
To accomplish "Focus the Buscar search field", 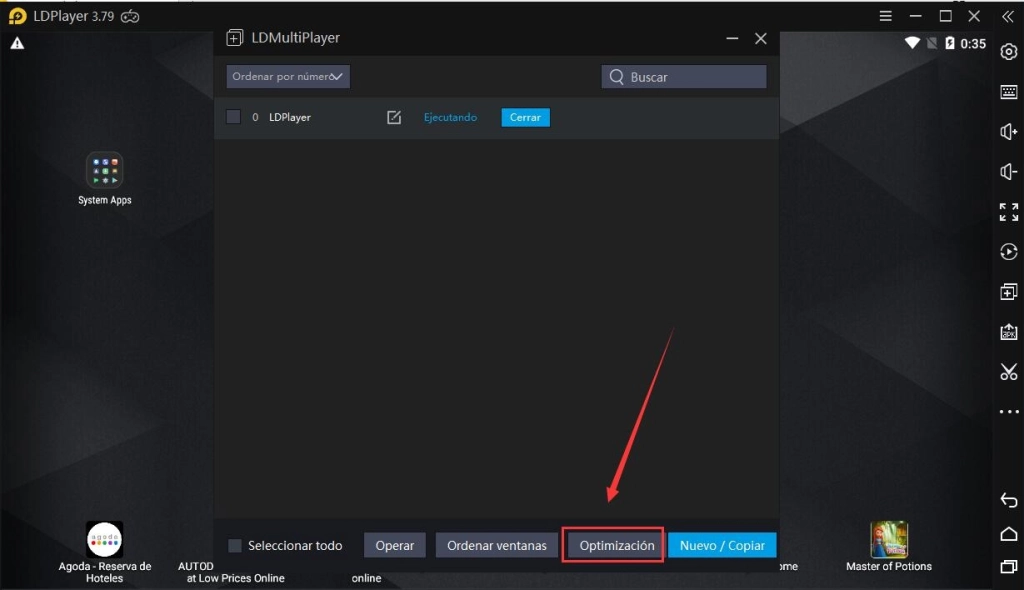I will (684, 76).
